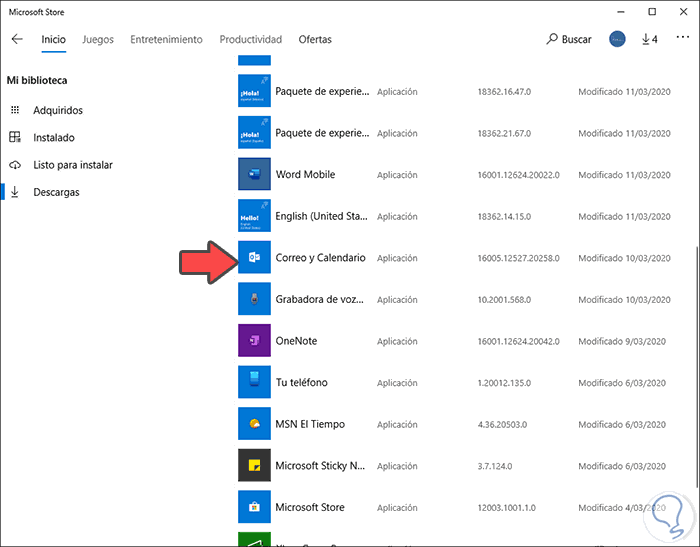This screenshot has width=700, height=547.
Task: Click the Listo para instalar cloud icon
Action: click(x=15, y=165)
